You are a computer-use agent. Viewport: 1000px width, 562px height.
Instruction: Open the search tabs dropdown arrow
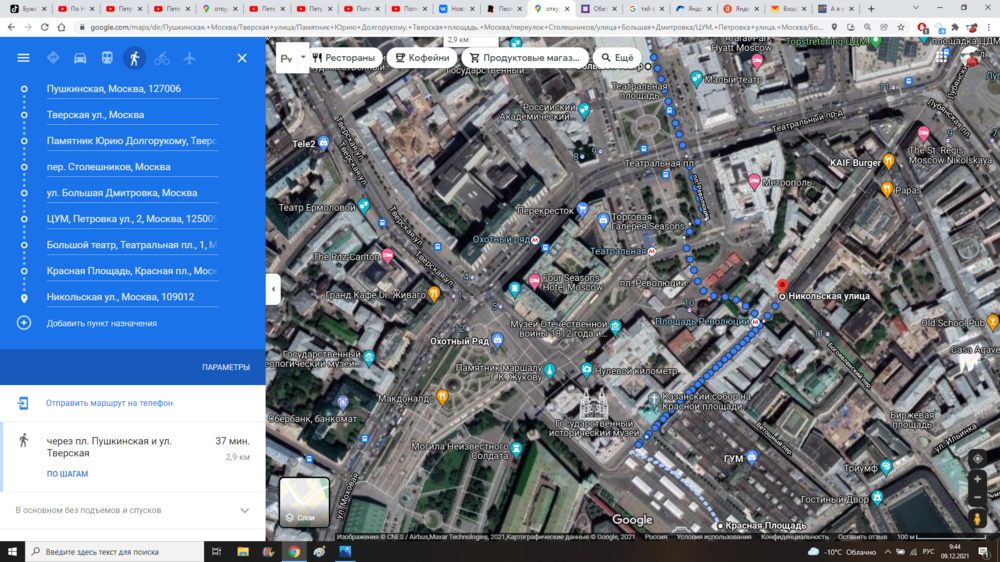[916, 8]
